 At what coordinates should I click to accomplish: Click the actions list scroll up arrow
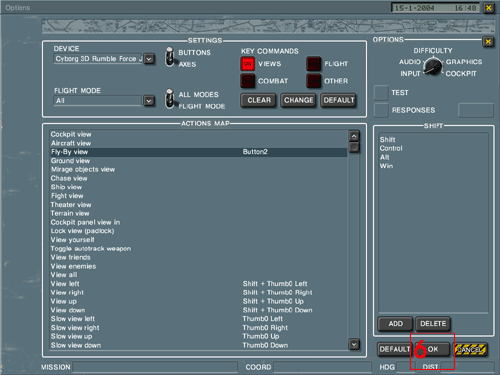tap(354, 136)
